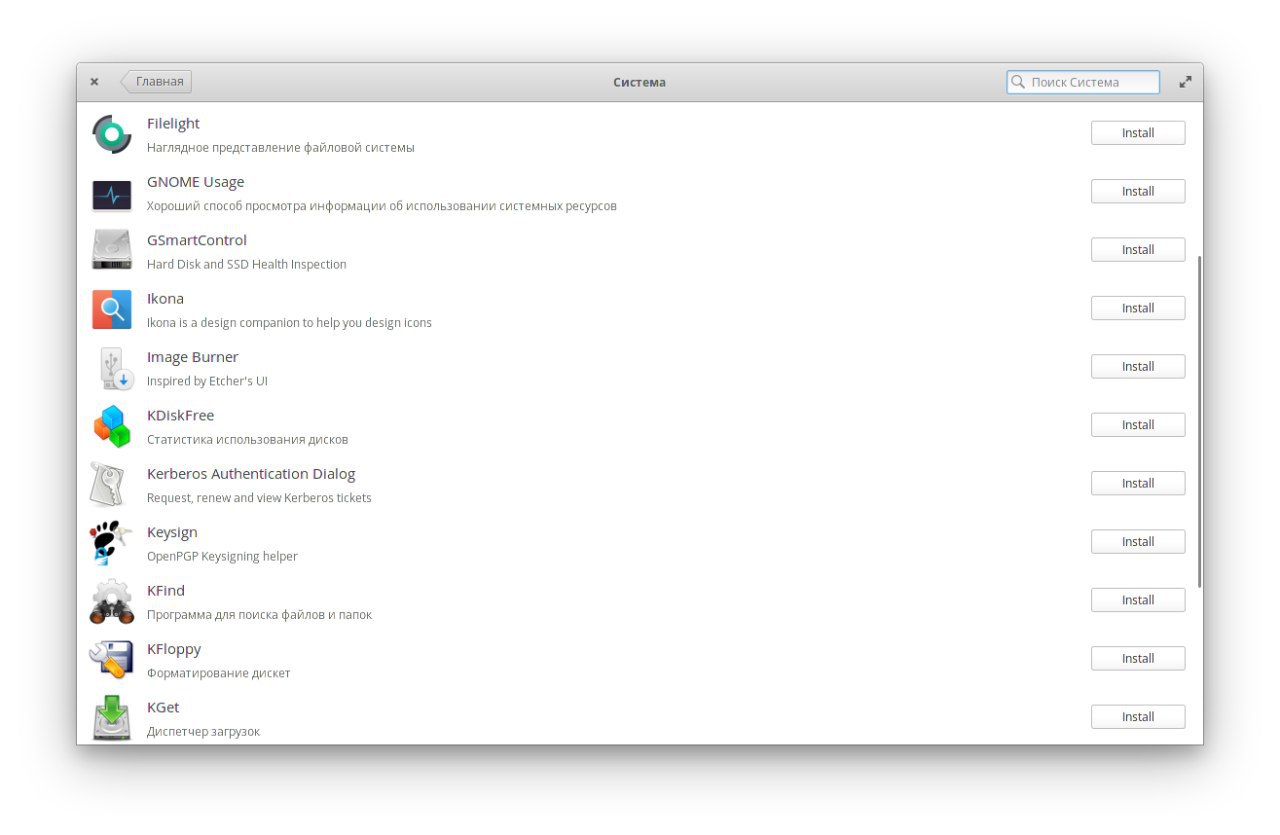Install GSmartControl
The image size is (1280, 835).
(1138, 250)
